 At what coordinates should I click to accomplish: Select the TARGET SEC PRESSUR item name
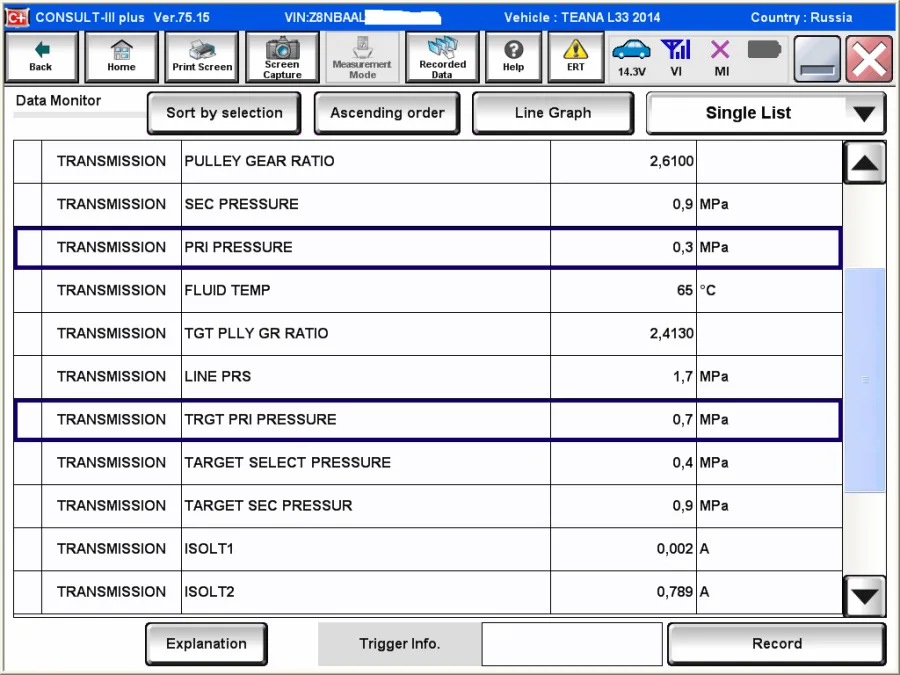click(x=269, y=506)
